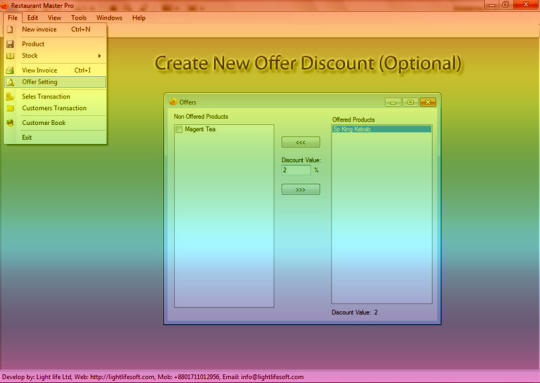Open the Edit menu
The height and width of the screenshot is (383, 540).
(33, 18)
